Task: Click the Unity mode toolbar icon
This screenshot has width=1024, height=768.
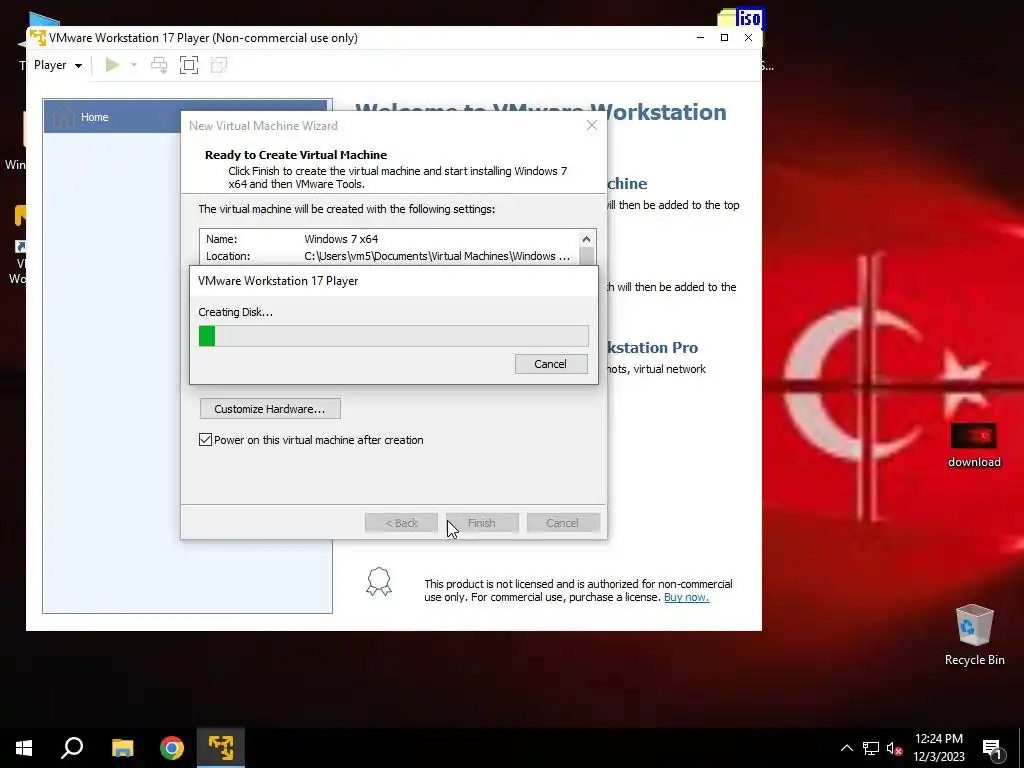Action: pyautogui.click(x=219, y=65)
